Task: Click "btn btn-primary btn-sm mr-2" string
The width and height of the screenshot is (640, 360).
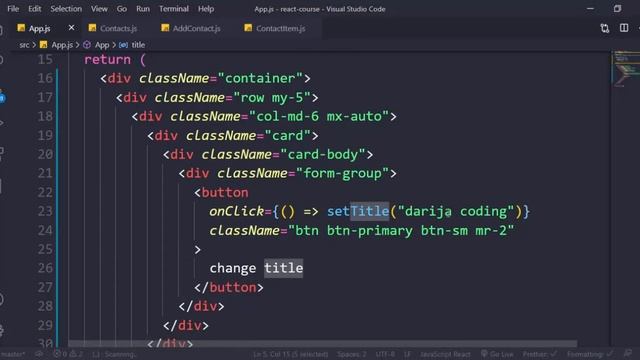Action: [401, 231]
